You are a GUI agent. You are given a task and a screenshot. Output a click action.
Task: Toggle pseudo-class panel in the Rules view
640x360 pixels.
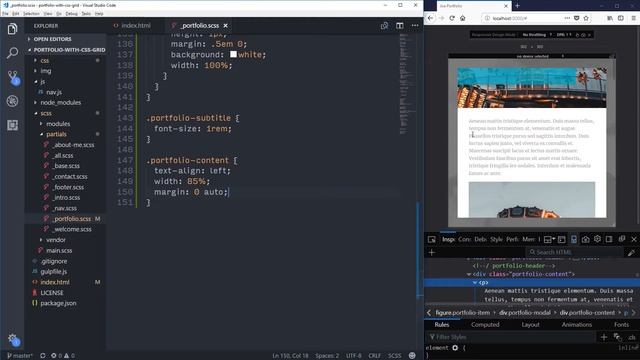pos(617,337)
